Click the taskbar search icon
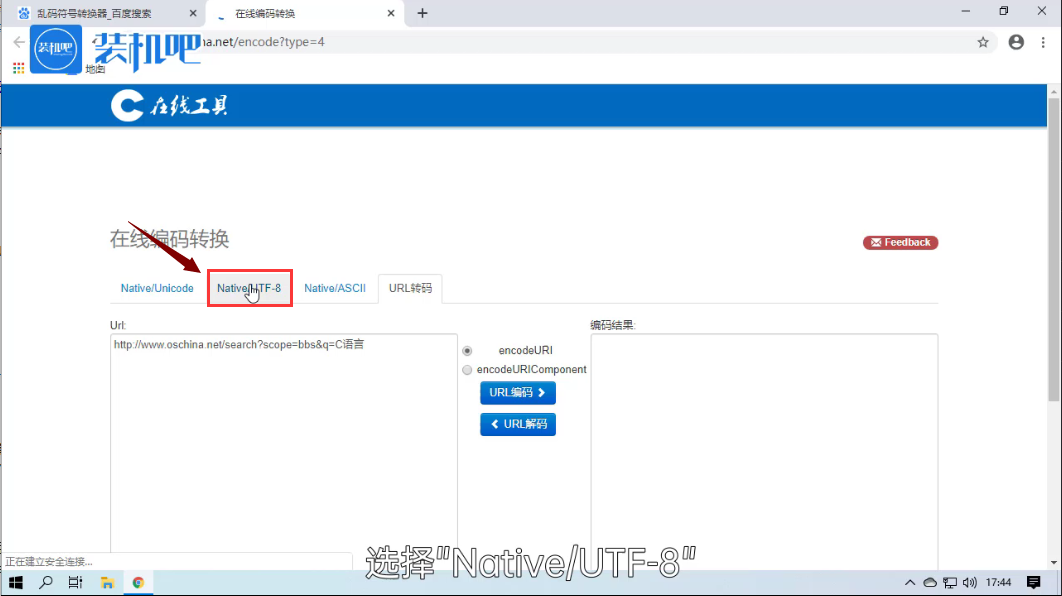Viewport: 1062px width, 596px height. click(x=46, y=583)
